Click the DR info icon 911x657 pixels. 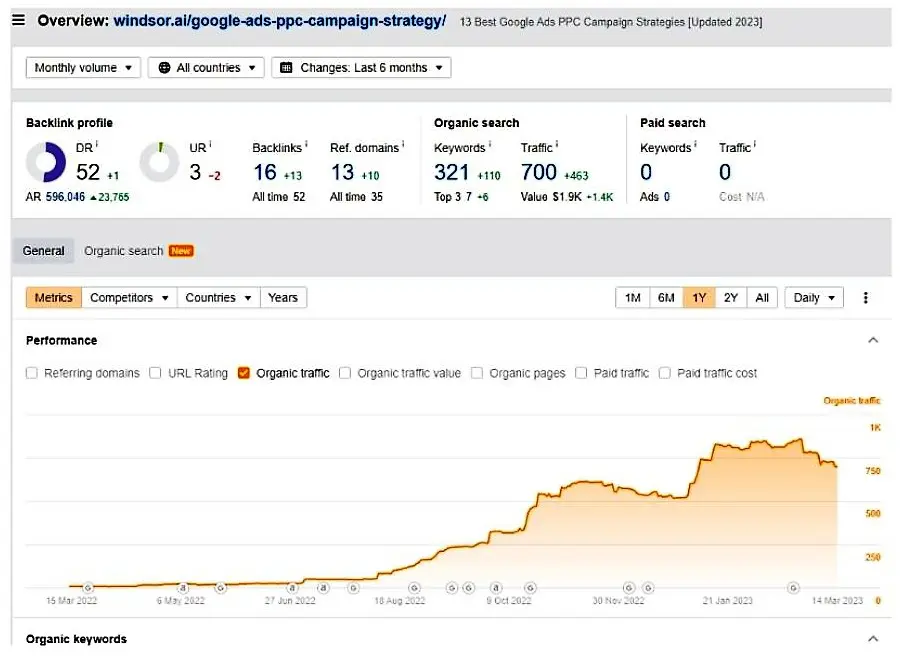97,144
